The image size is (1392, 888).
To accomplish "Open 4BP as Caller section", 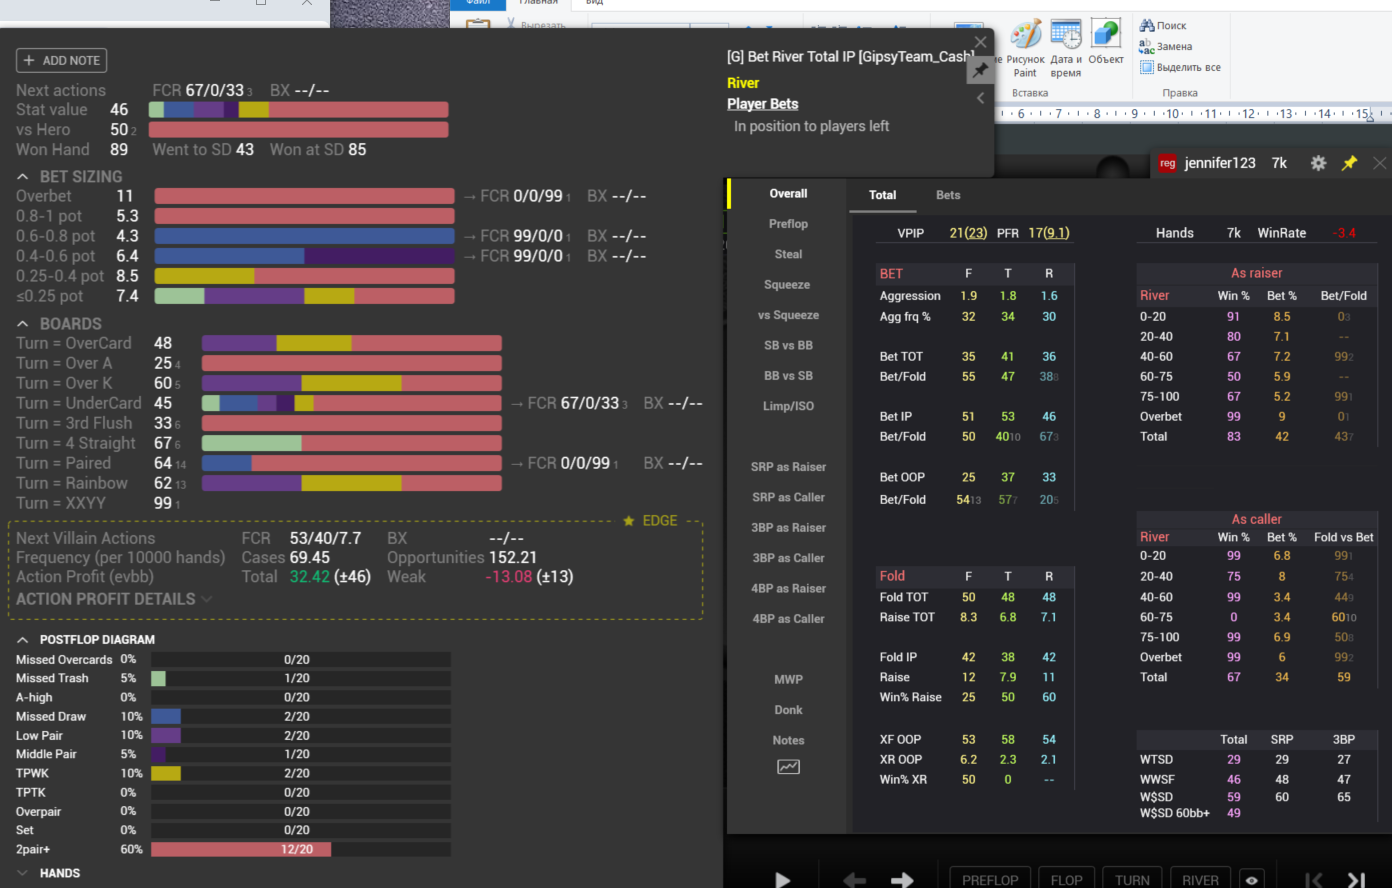I will 788,619.
